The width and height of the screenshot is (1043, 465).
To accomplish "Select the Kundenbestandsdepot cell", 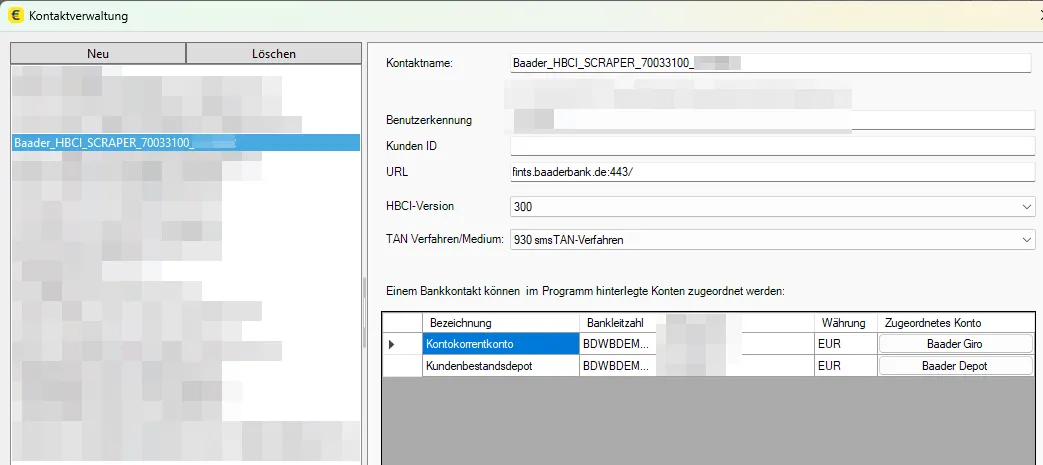I will pyautogui.click(x=500, y=366).
